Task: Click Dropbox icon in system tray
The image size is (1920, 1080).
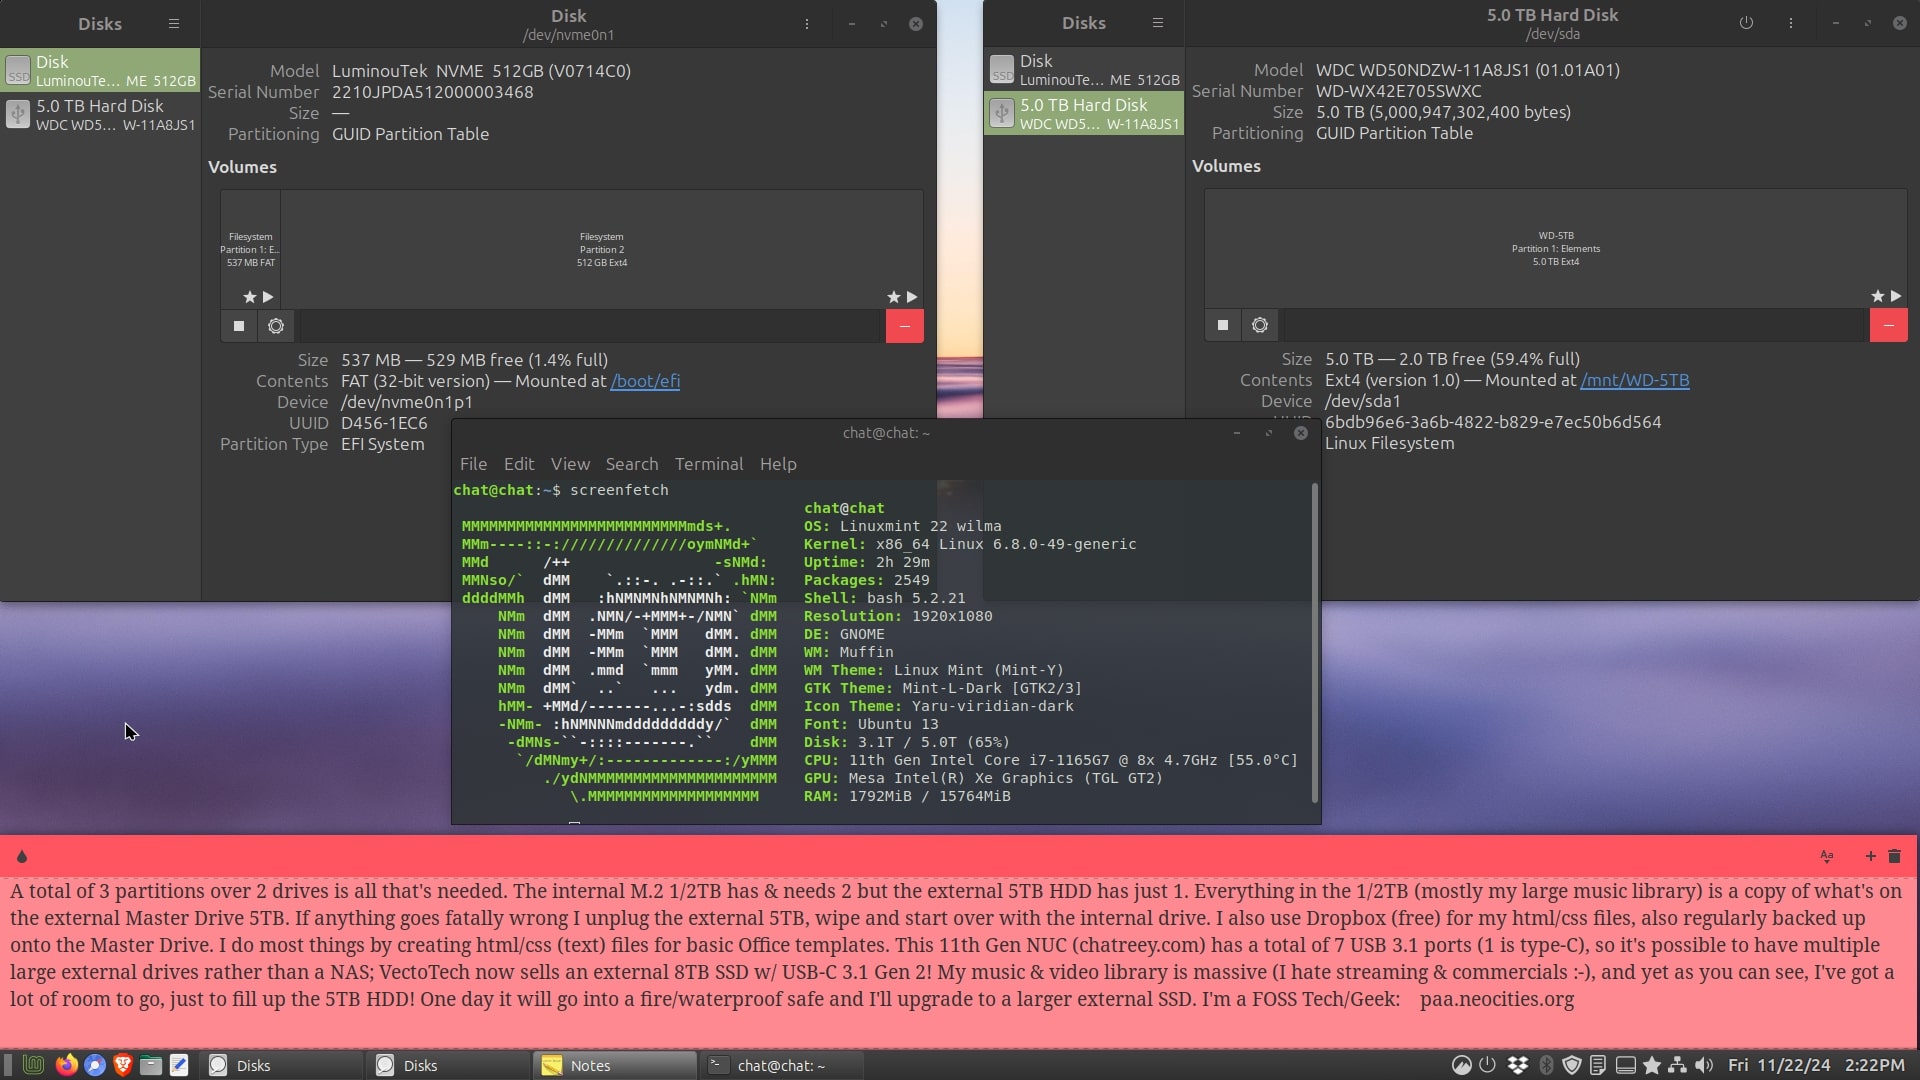Action: 1517,1065
